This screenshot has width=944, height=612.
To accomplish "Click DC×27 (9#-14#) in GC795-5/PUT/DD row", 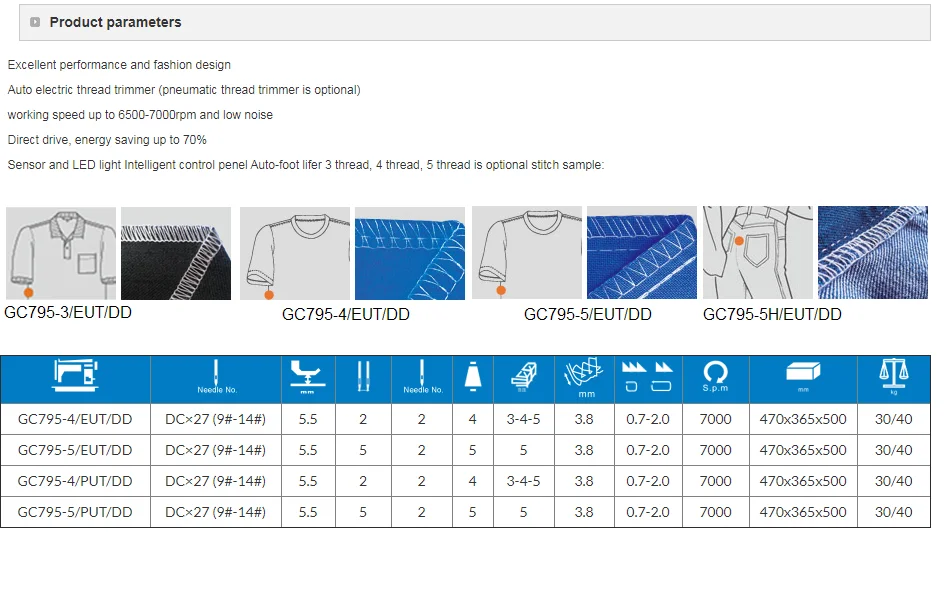I will 216,512.
